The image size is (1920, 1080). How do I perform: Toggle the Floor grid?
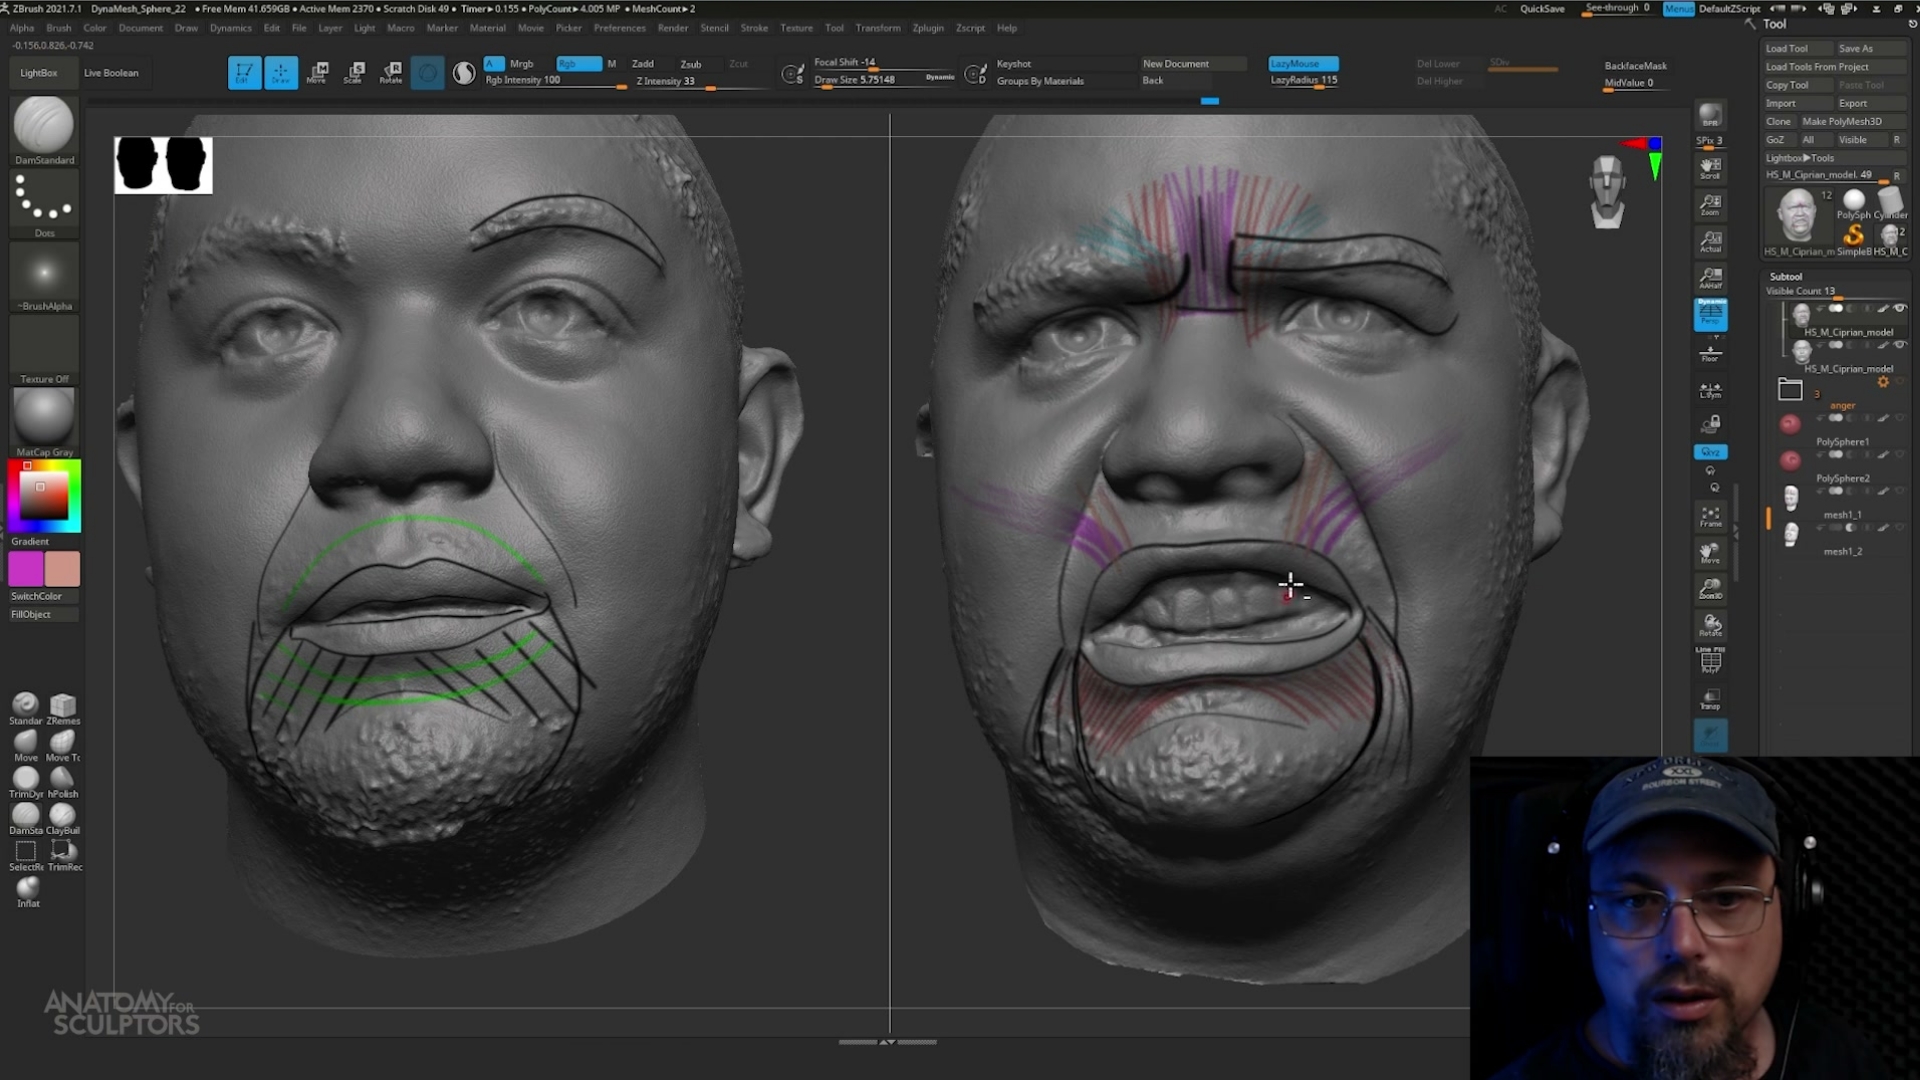tap(1710, 353)
